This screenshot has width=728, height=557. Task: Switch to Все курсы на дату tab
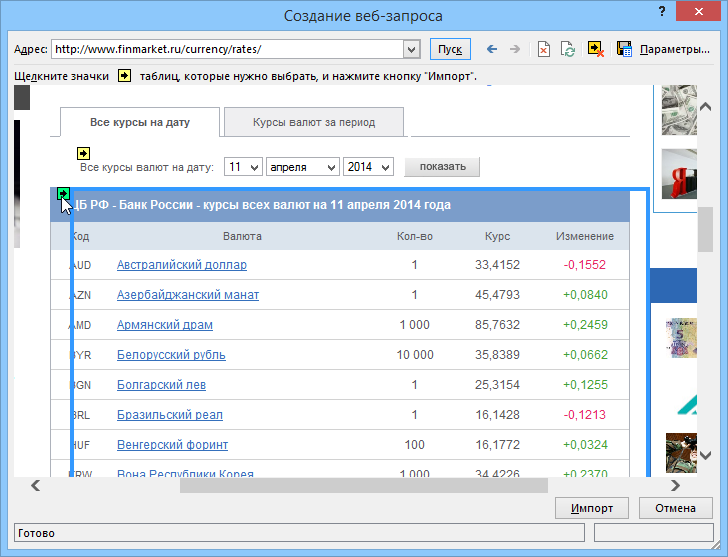(x=140, y=122)
